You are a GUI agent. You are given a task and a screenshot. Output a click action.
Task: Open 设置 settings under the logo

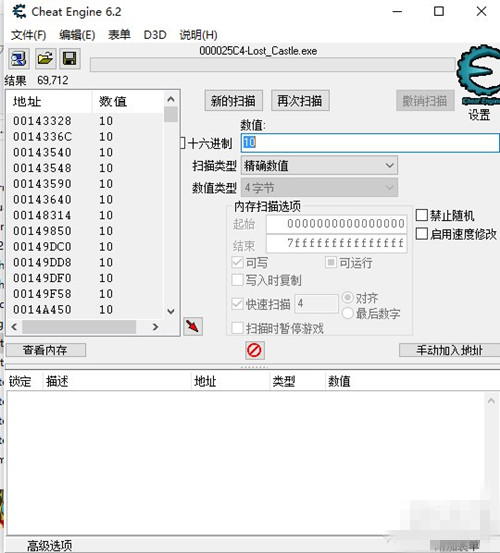[480, 114]
